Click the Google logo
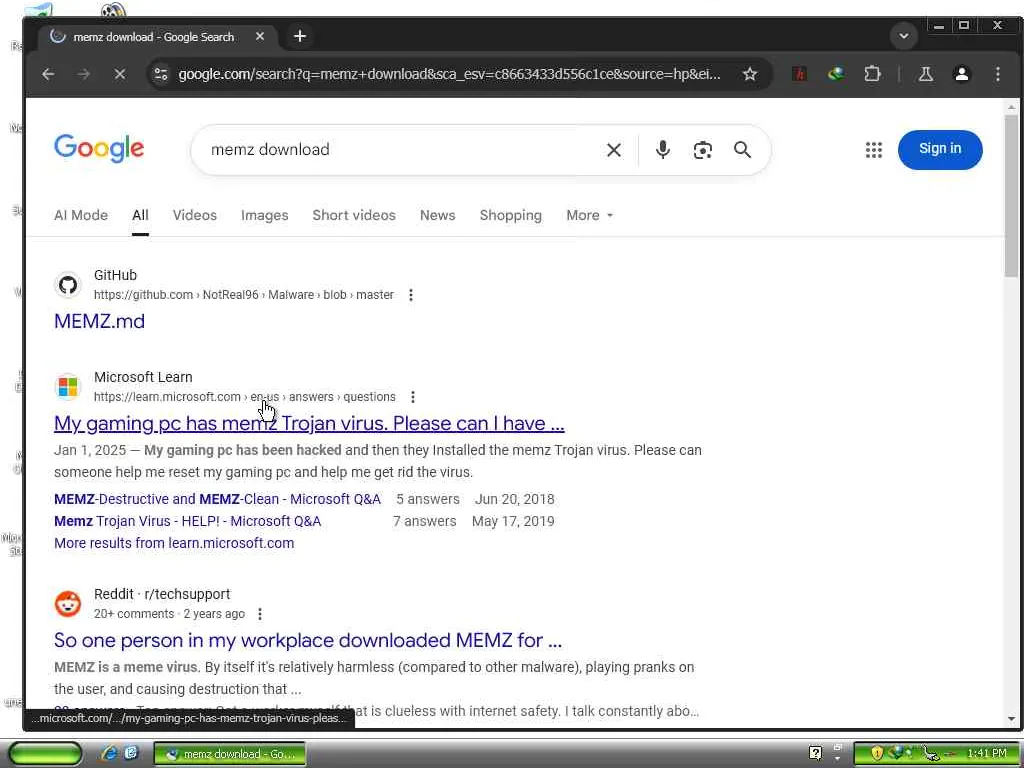 (x=99, y=148)
